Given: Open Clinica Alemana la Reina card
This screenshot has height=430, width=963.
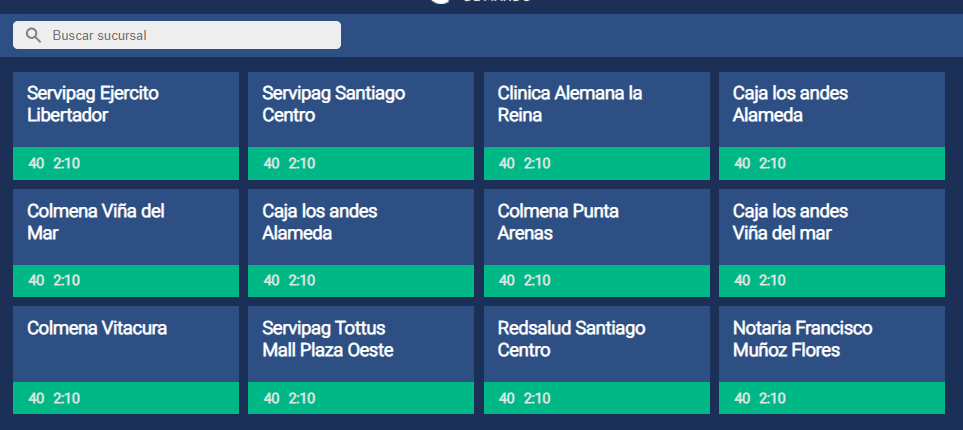Looking at the screenshot, I should click(597, 126).
